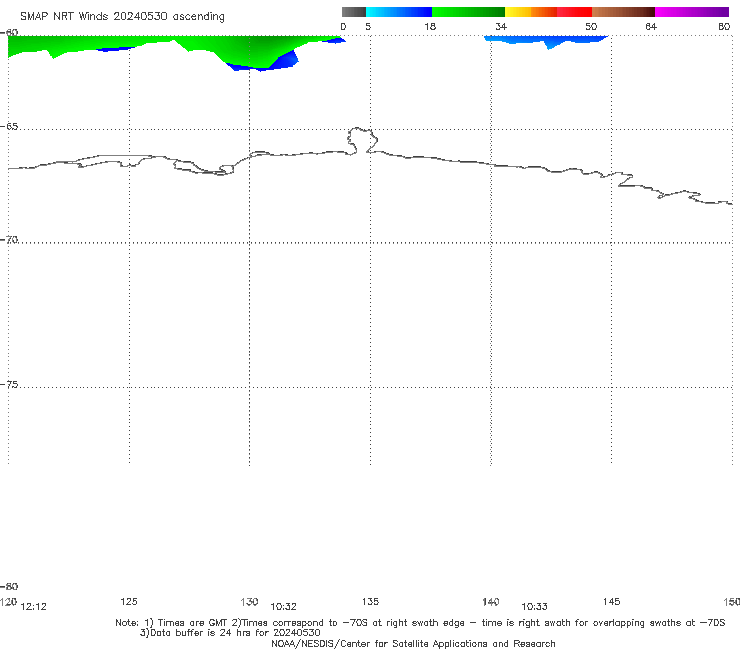Click the longitude label "130"
This screenshot has width=740, height=650.
tap(249, 601)
